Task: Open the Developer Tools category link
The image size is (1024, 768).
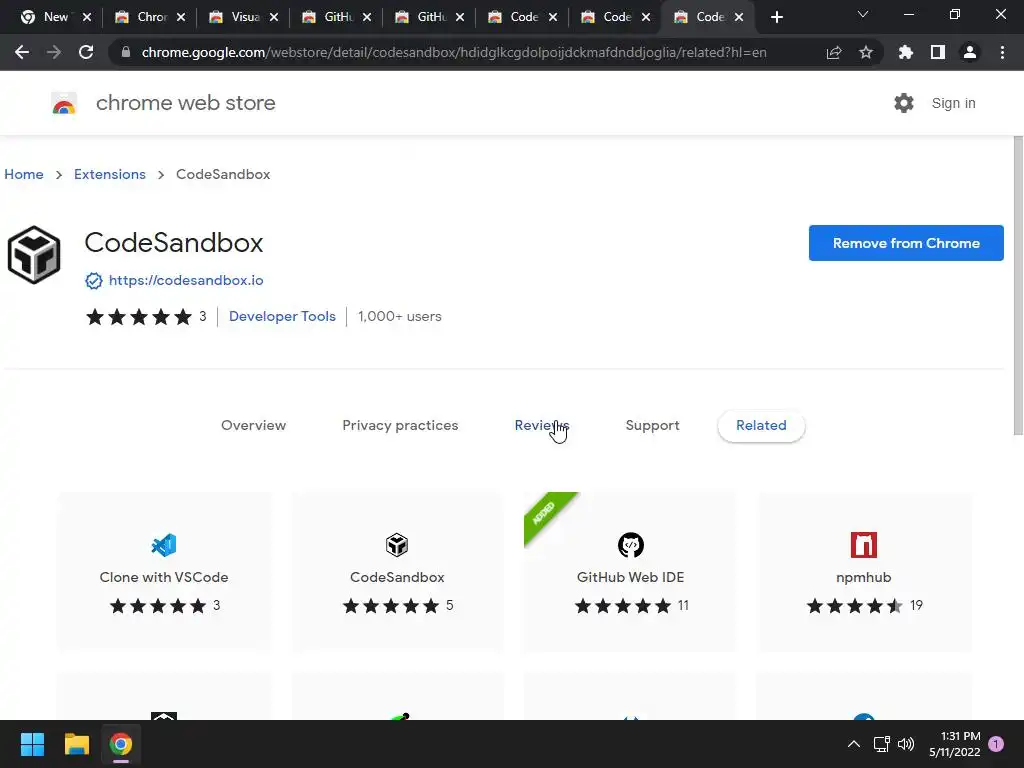Action: tap(282, 316)
